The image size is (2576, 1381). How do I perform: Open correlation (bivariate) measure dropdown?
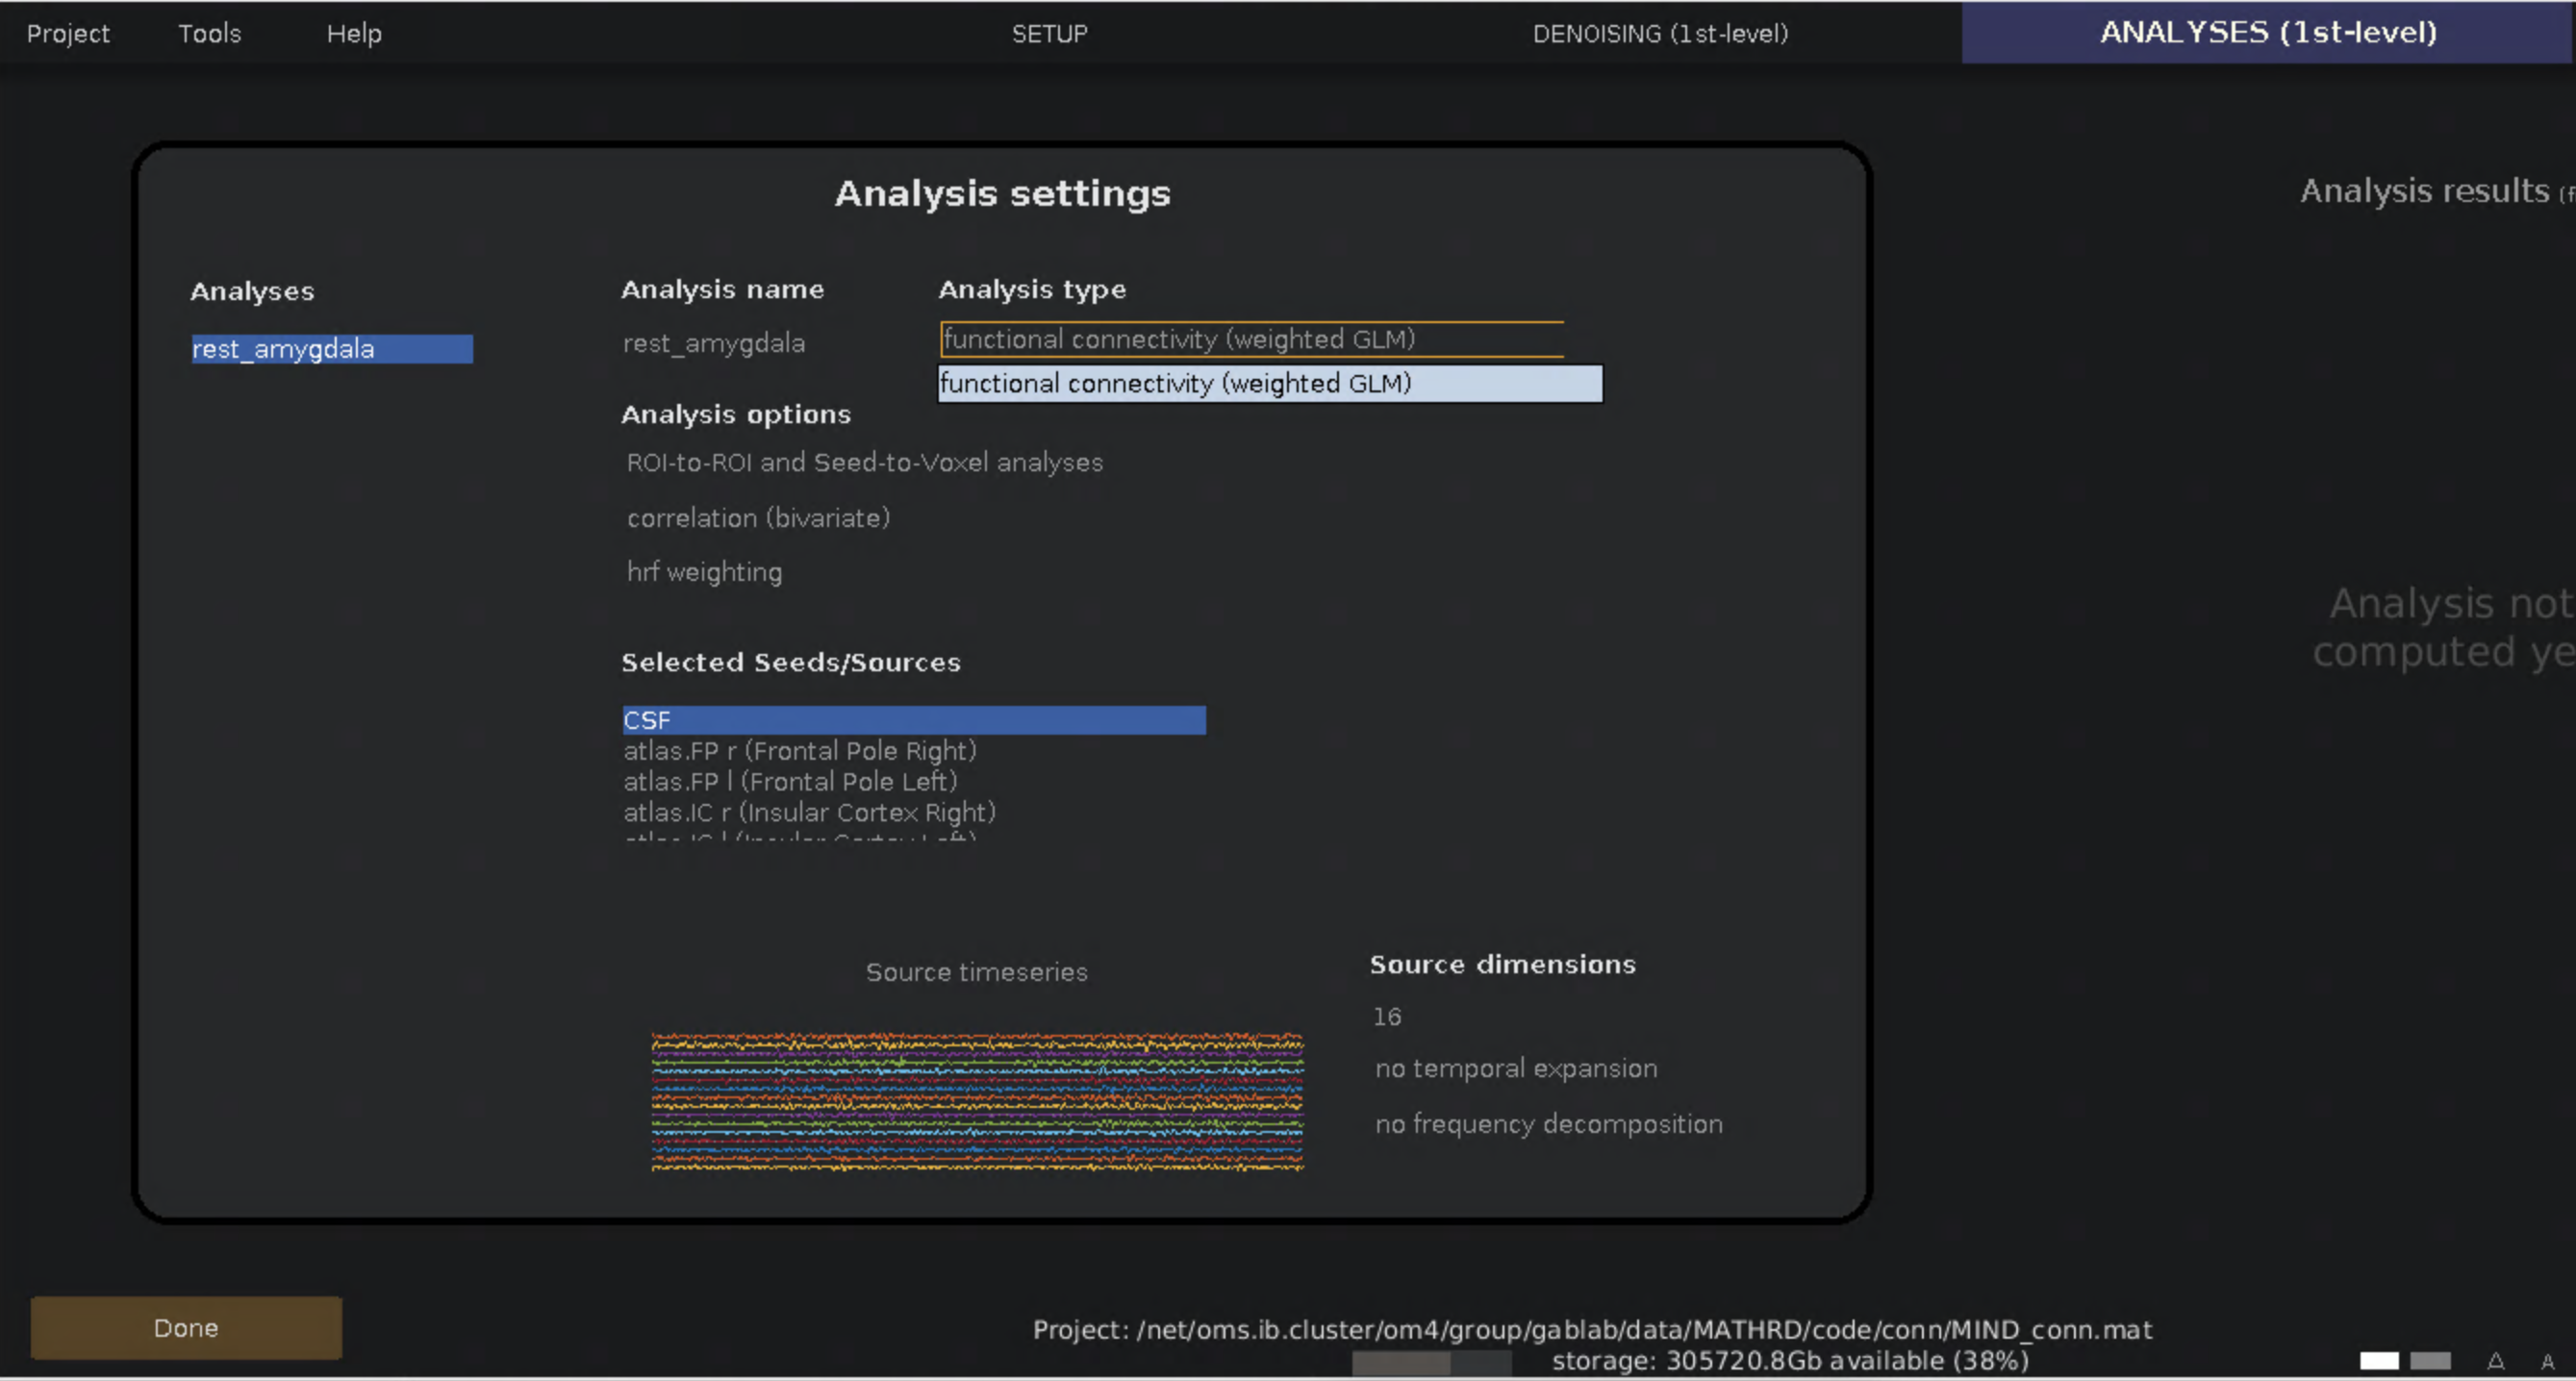click(x=758, y=518)
